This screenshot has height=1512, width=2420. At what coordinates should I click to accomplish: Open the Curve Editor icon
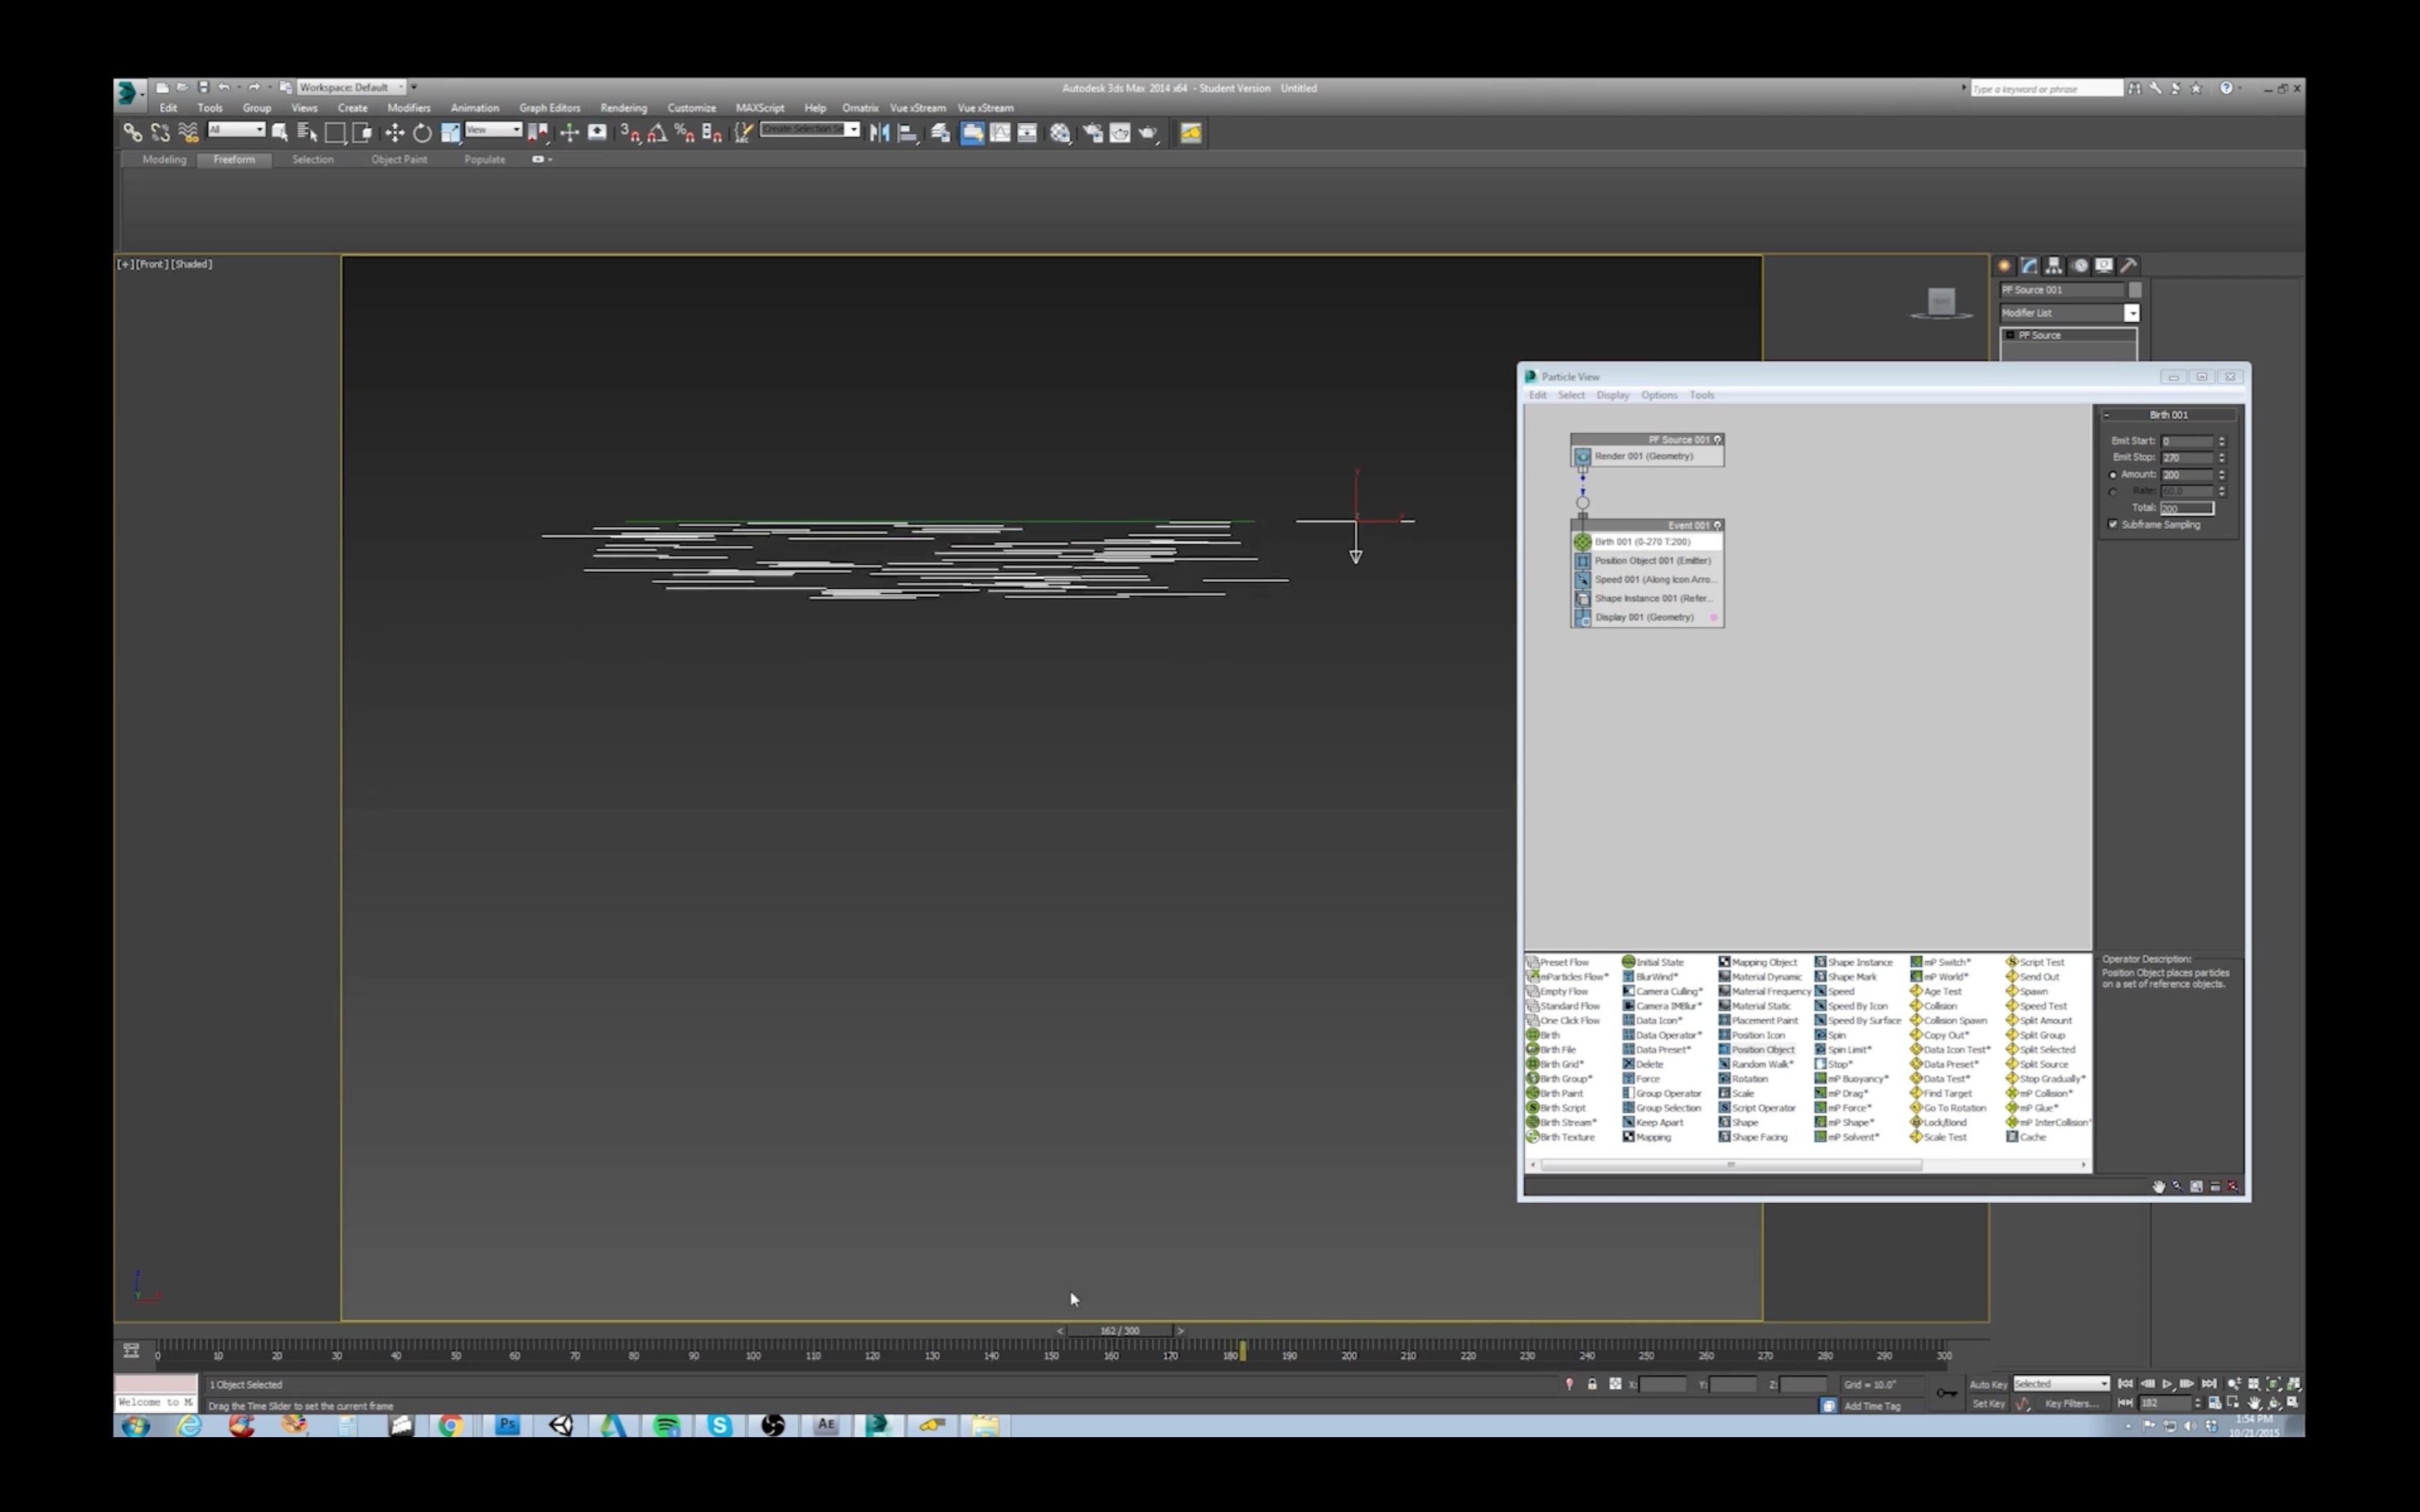(1000, 132)
